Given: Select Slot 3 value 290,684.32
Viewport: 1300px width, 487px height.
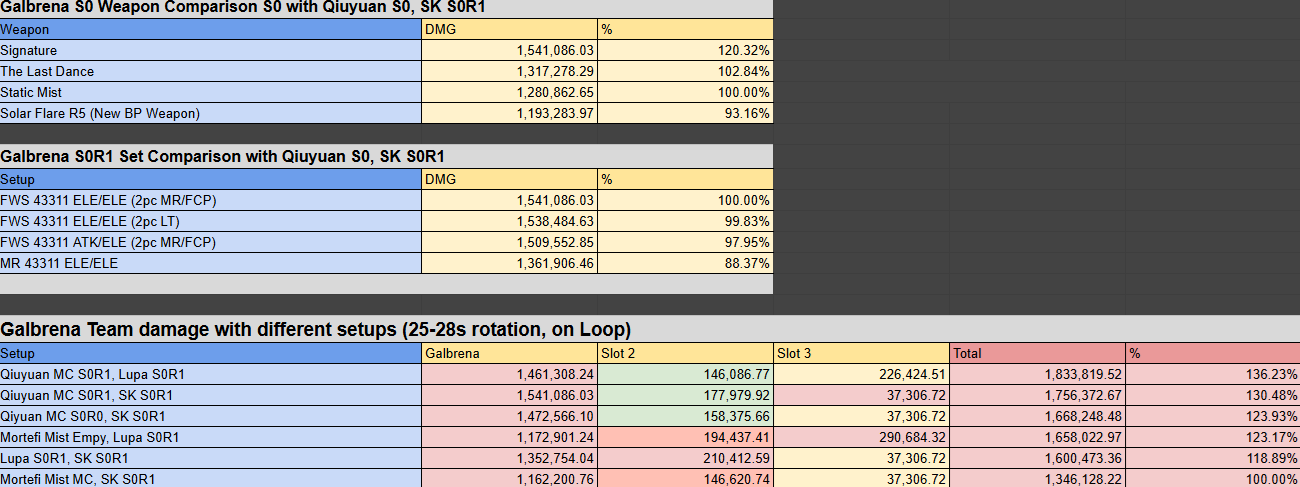Looking at the screenshot, I should pyautogui.click(x=861, y=437).
